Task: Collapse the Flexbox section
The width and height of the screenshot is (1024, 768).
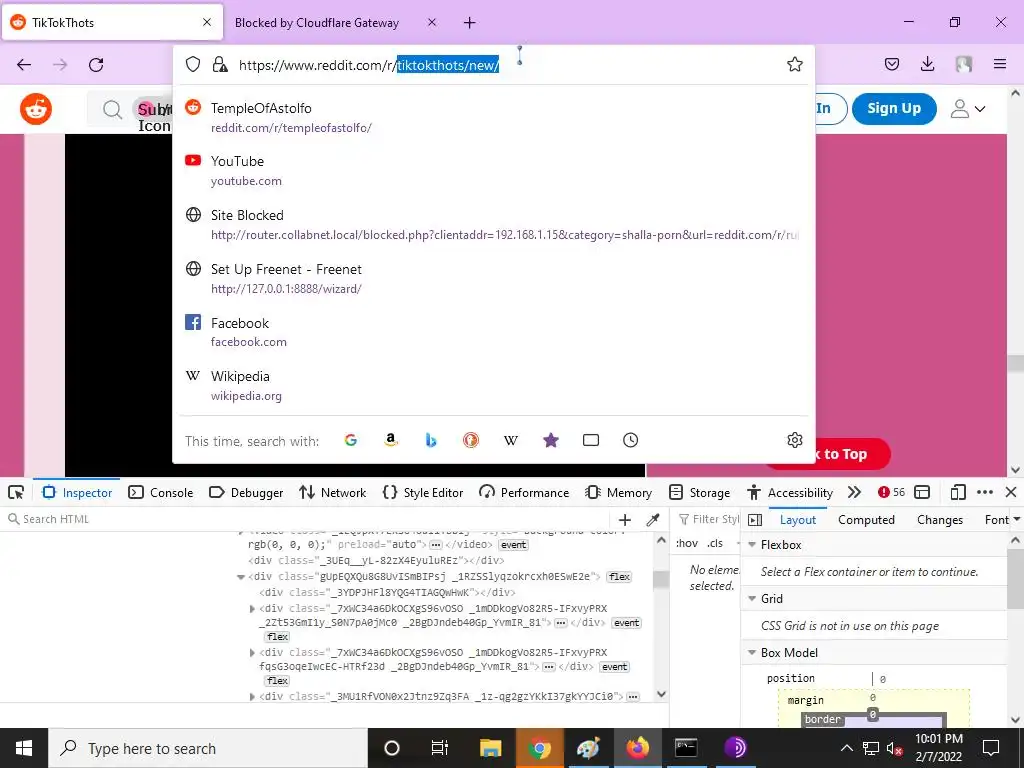Action: click(752, 545)
